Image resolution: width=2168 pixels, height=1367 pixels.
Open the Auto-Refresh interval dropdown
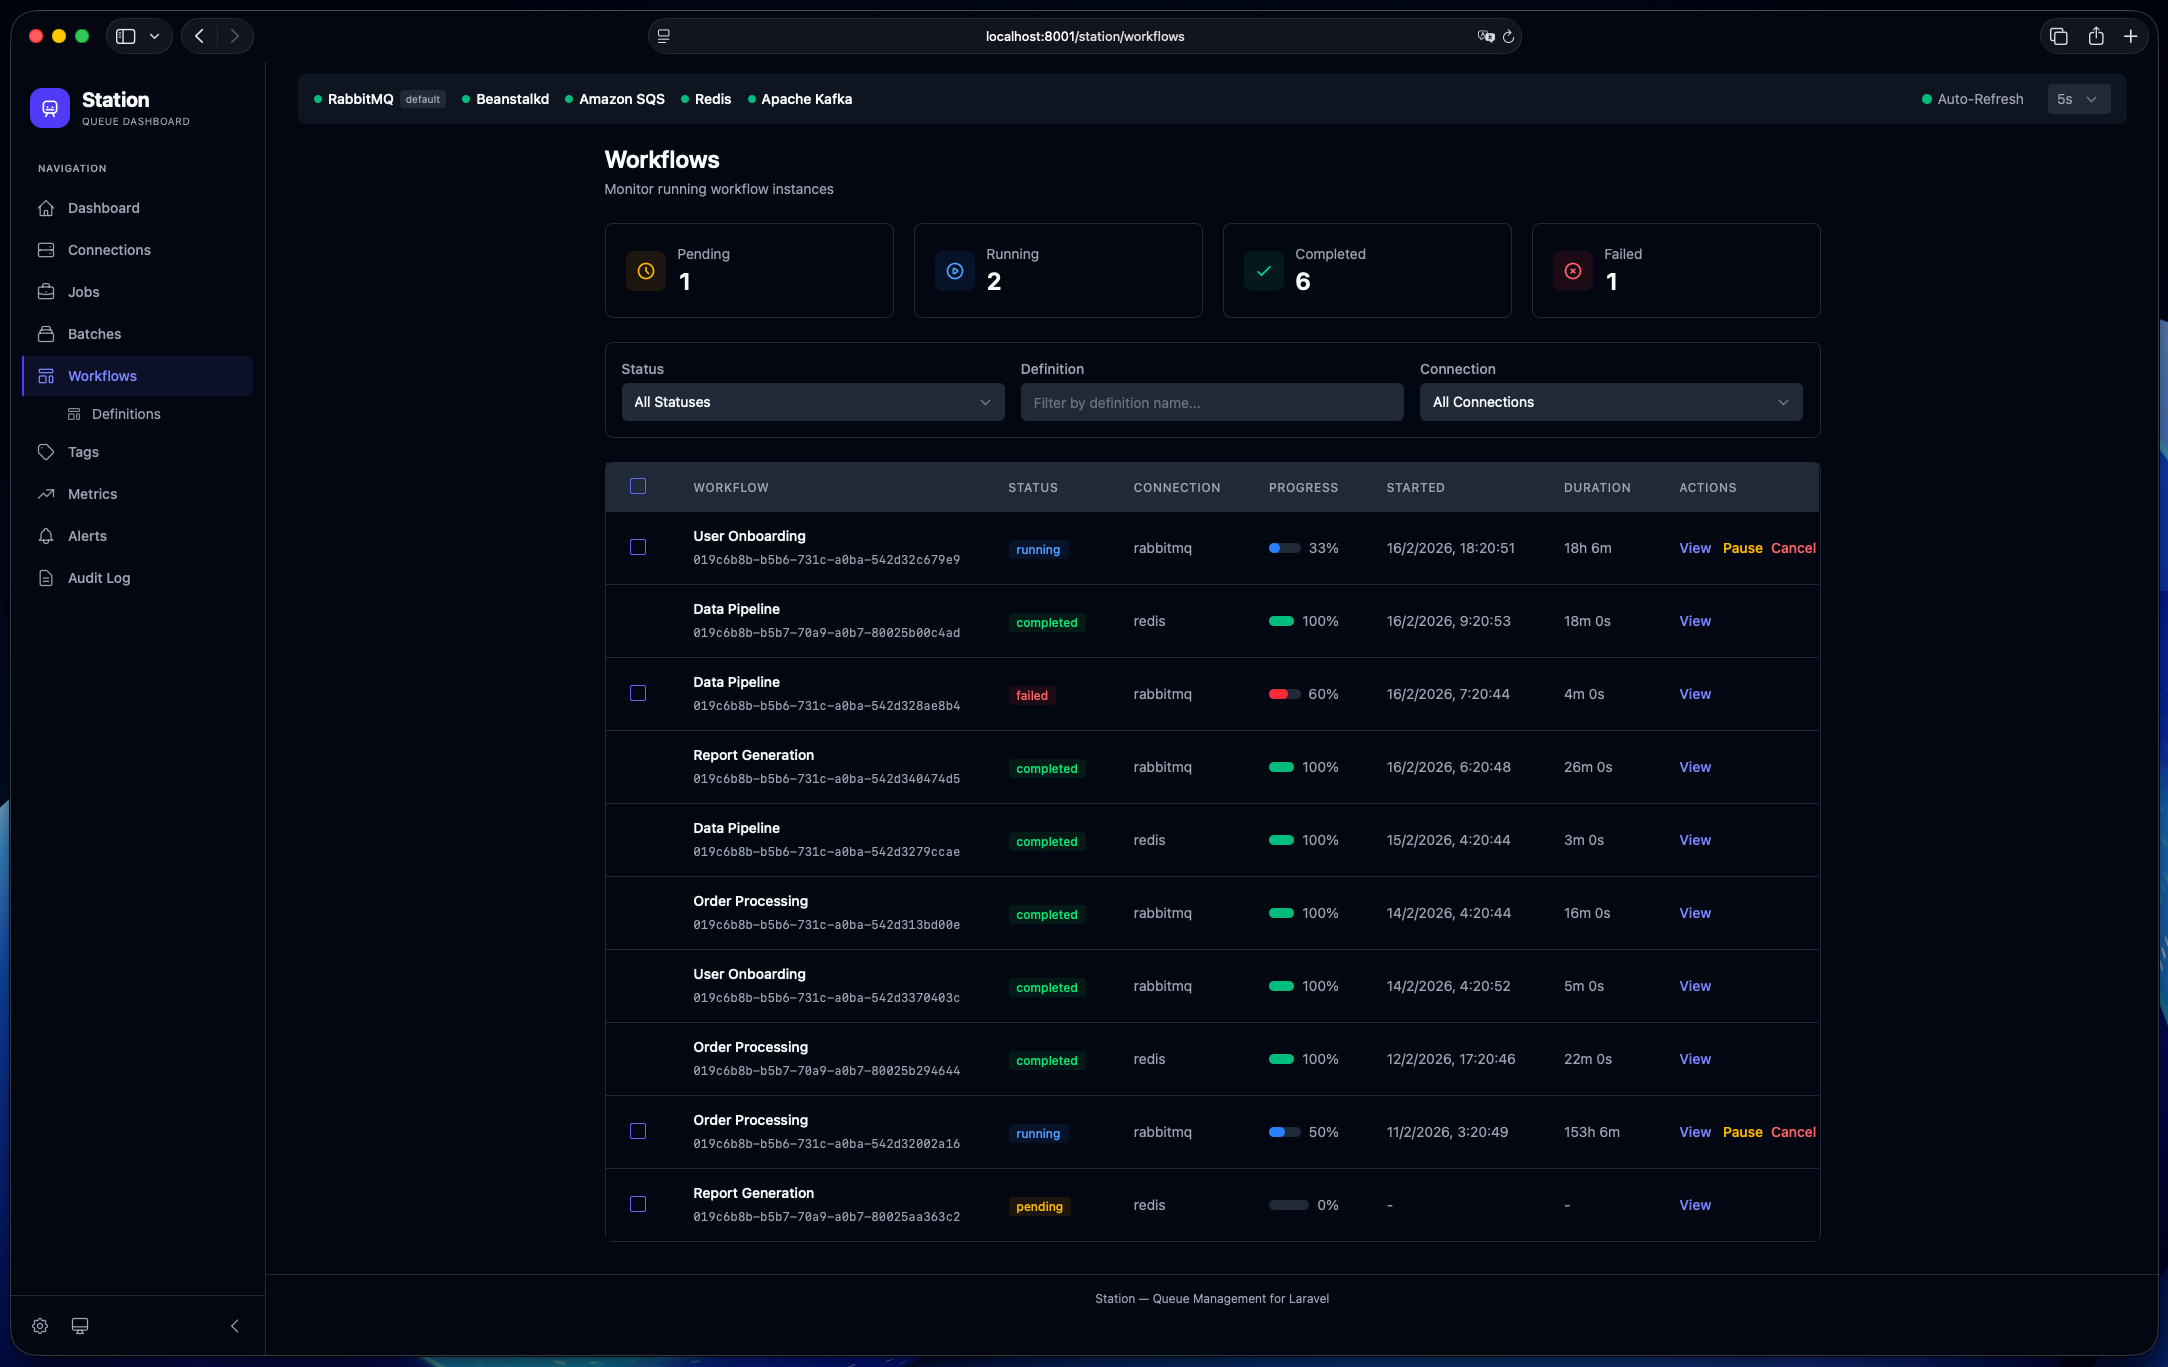coord(2079,99)
